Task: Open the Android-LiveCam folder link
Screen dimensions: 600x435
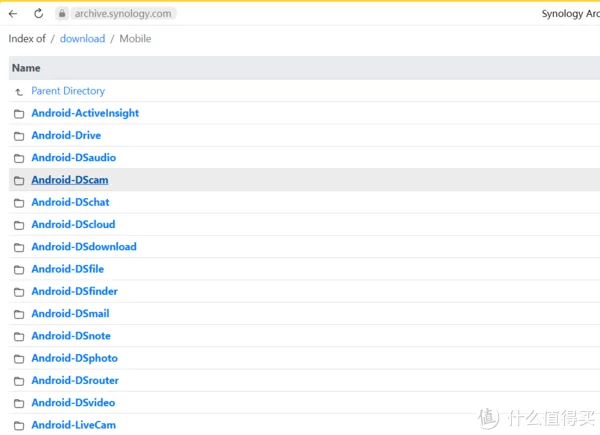Action: click(73, 425)
